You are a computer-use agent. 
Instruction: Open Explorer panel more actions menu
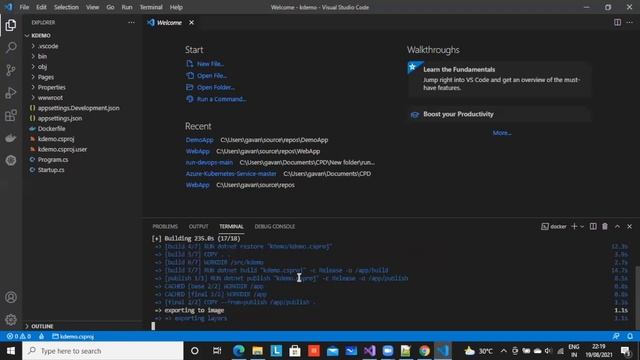click(131, 22)
